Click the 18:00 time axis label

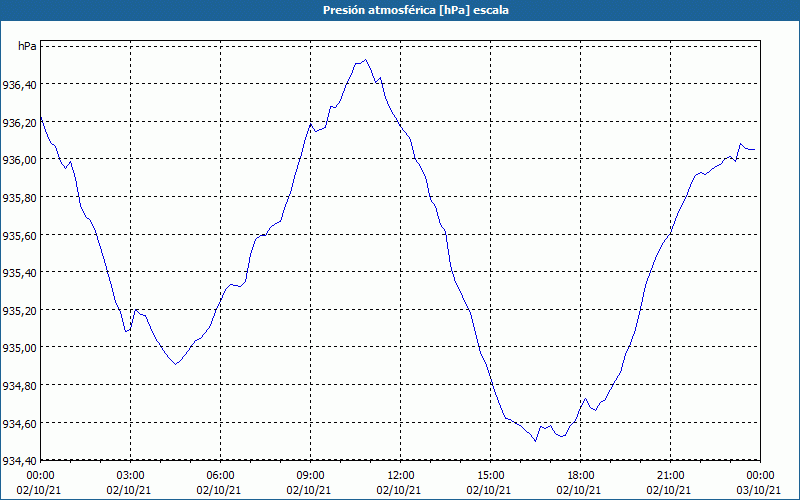pyautogui.click(x=581, y=475)
